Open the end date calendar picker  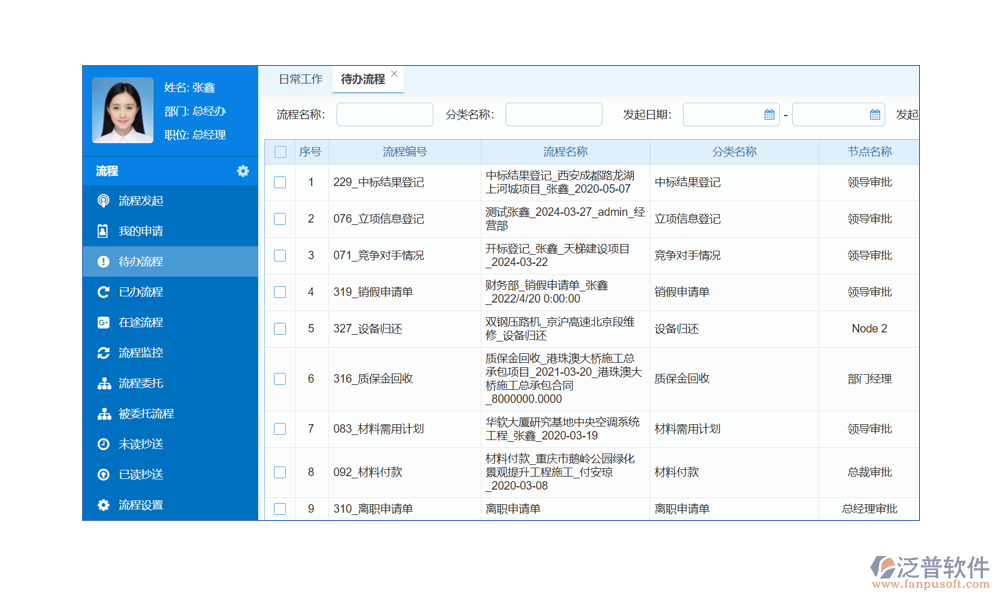(x=874, y=115)
